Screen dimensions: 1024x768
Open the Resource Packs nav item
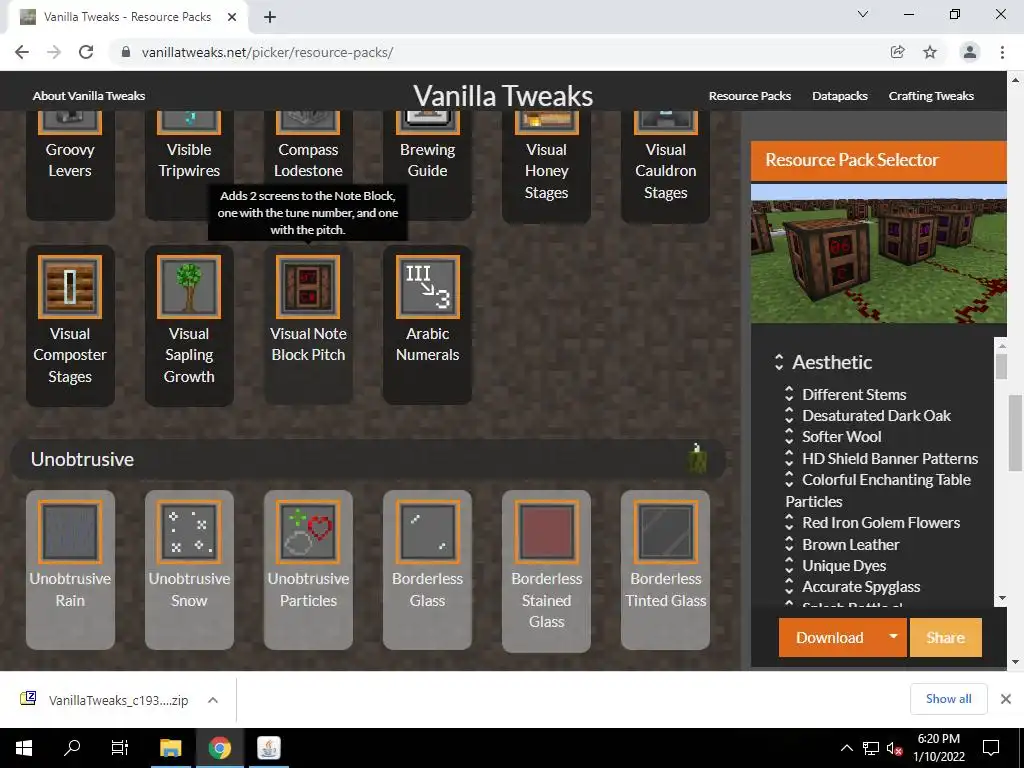coord(750,96)
